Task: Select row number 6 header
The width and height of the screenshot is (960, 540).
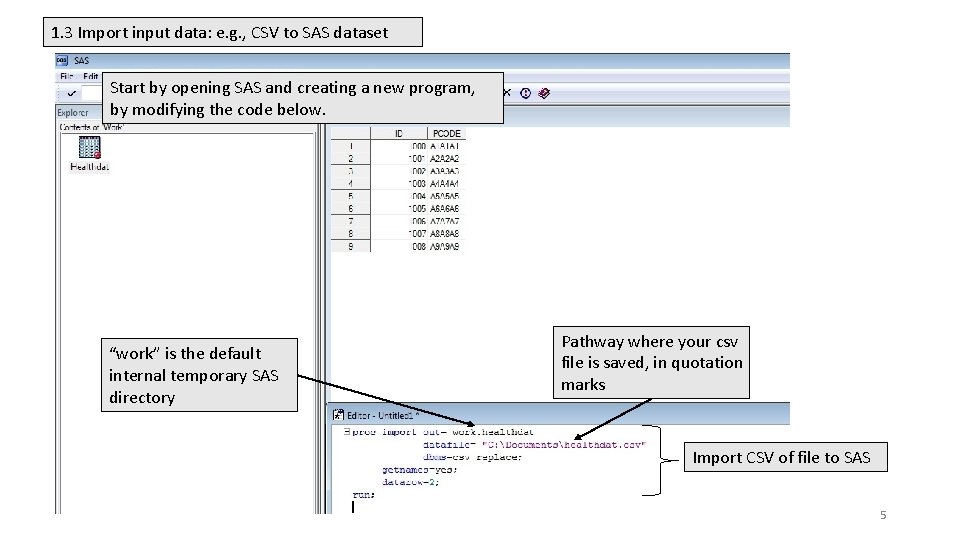Action: tap(351, 209)
